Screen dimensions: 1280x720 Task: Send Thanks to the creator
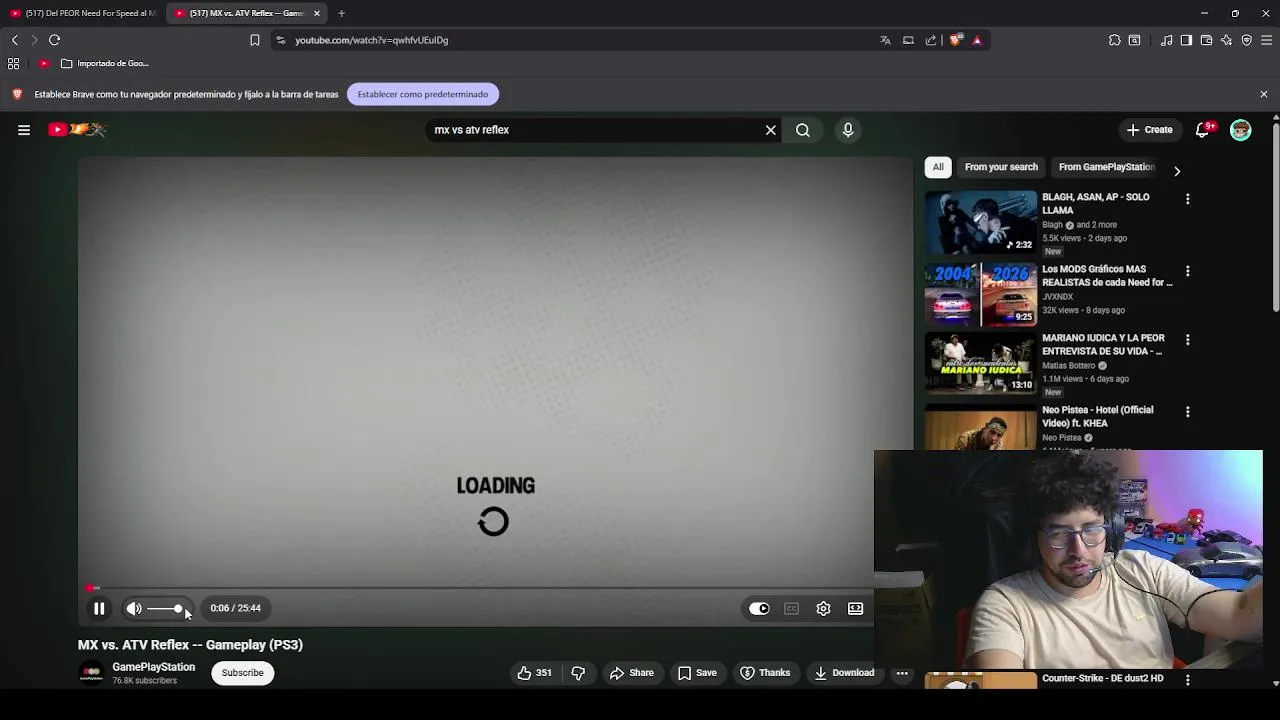(765, 673)
